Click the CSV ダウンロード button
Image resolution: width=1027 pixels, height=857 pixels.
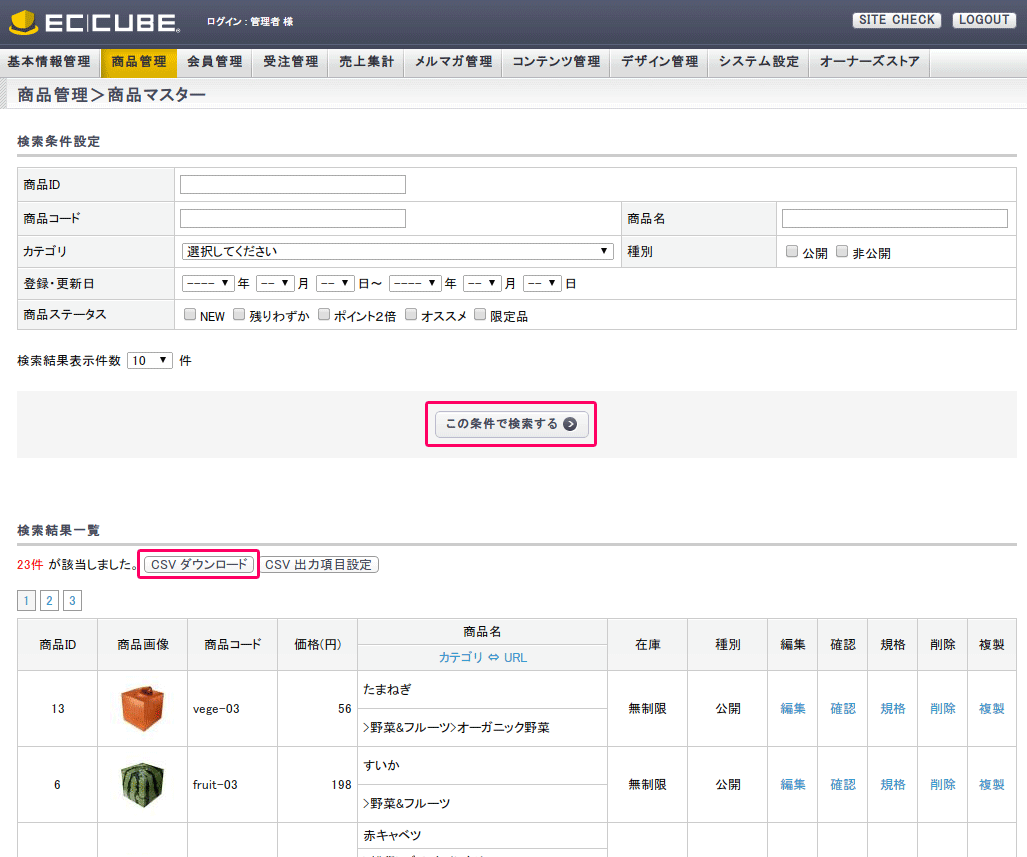point(198,565)
